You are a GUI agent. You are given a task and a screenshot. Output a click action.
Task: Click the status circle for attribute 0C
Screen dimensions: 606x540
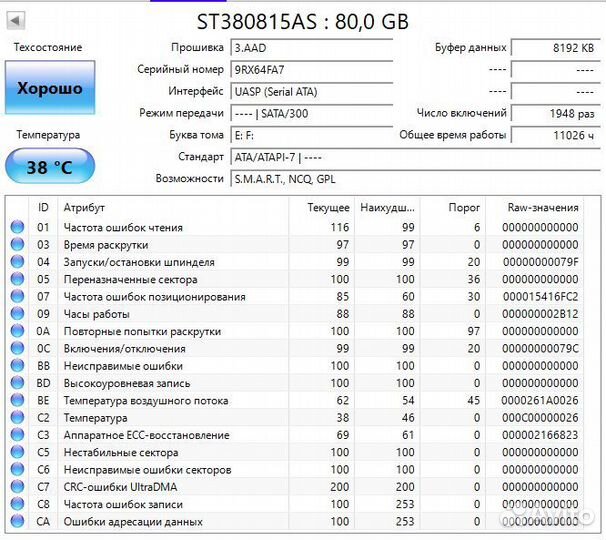click(17, 348)
